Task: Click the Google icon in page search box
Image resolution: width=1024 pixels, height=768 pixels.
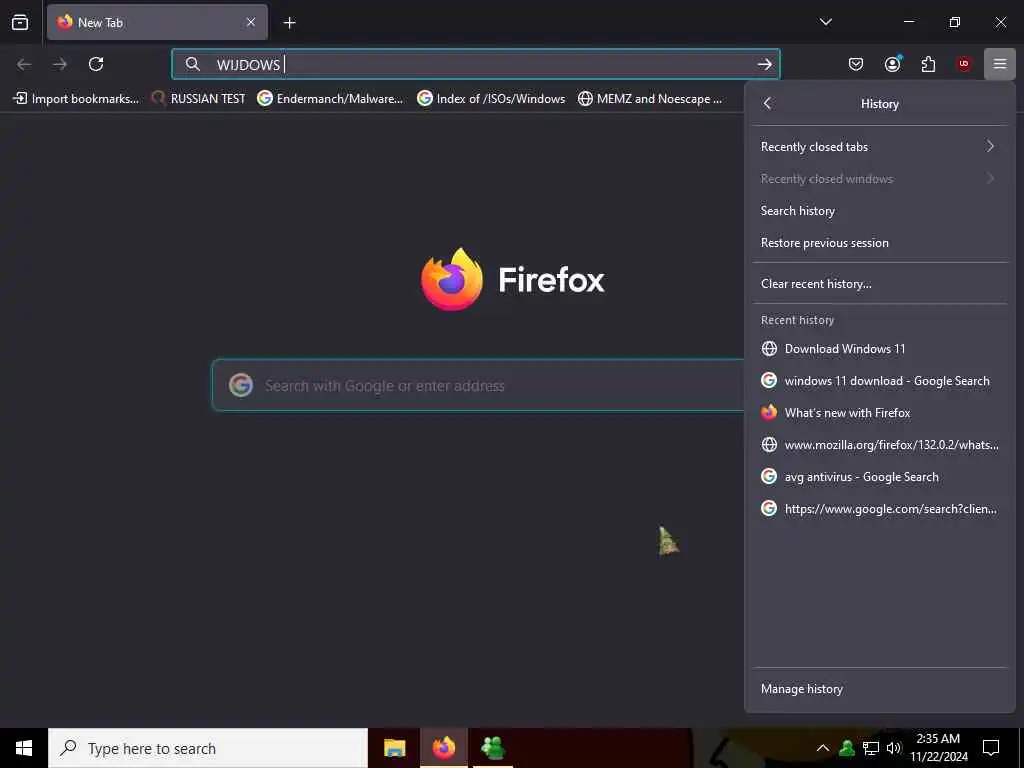Action: coord(240,385)
